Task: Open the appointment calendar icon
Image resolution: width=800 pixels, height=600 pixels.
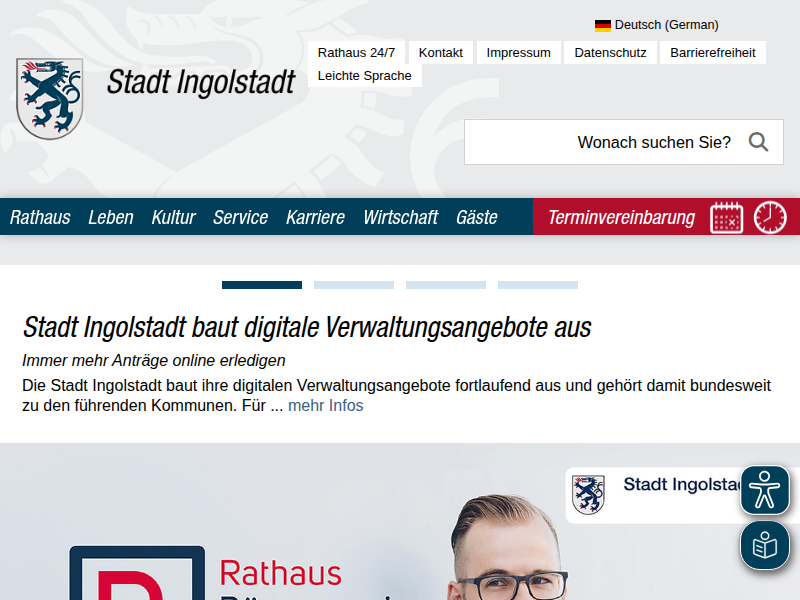Action: click(x=727, y=217)
